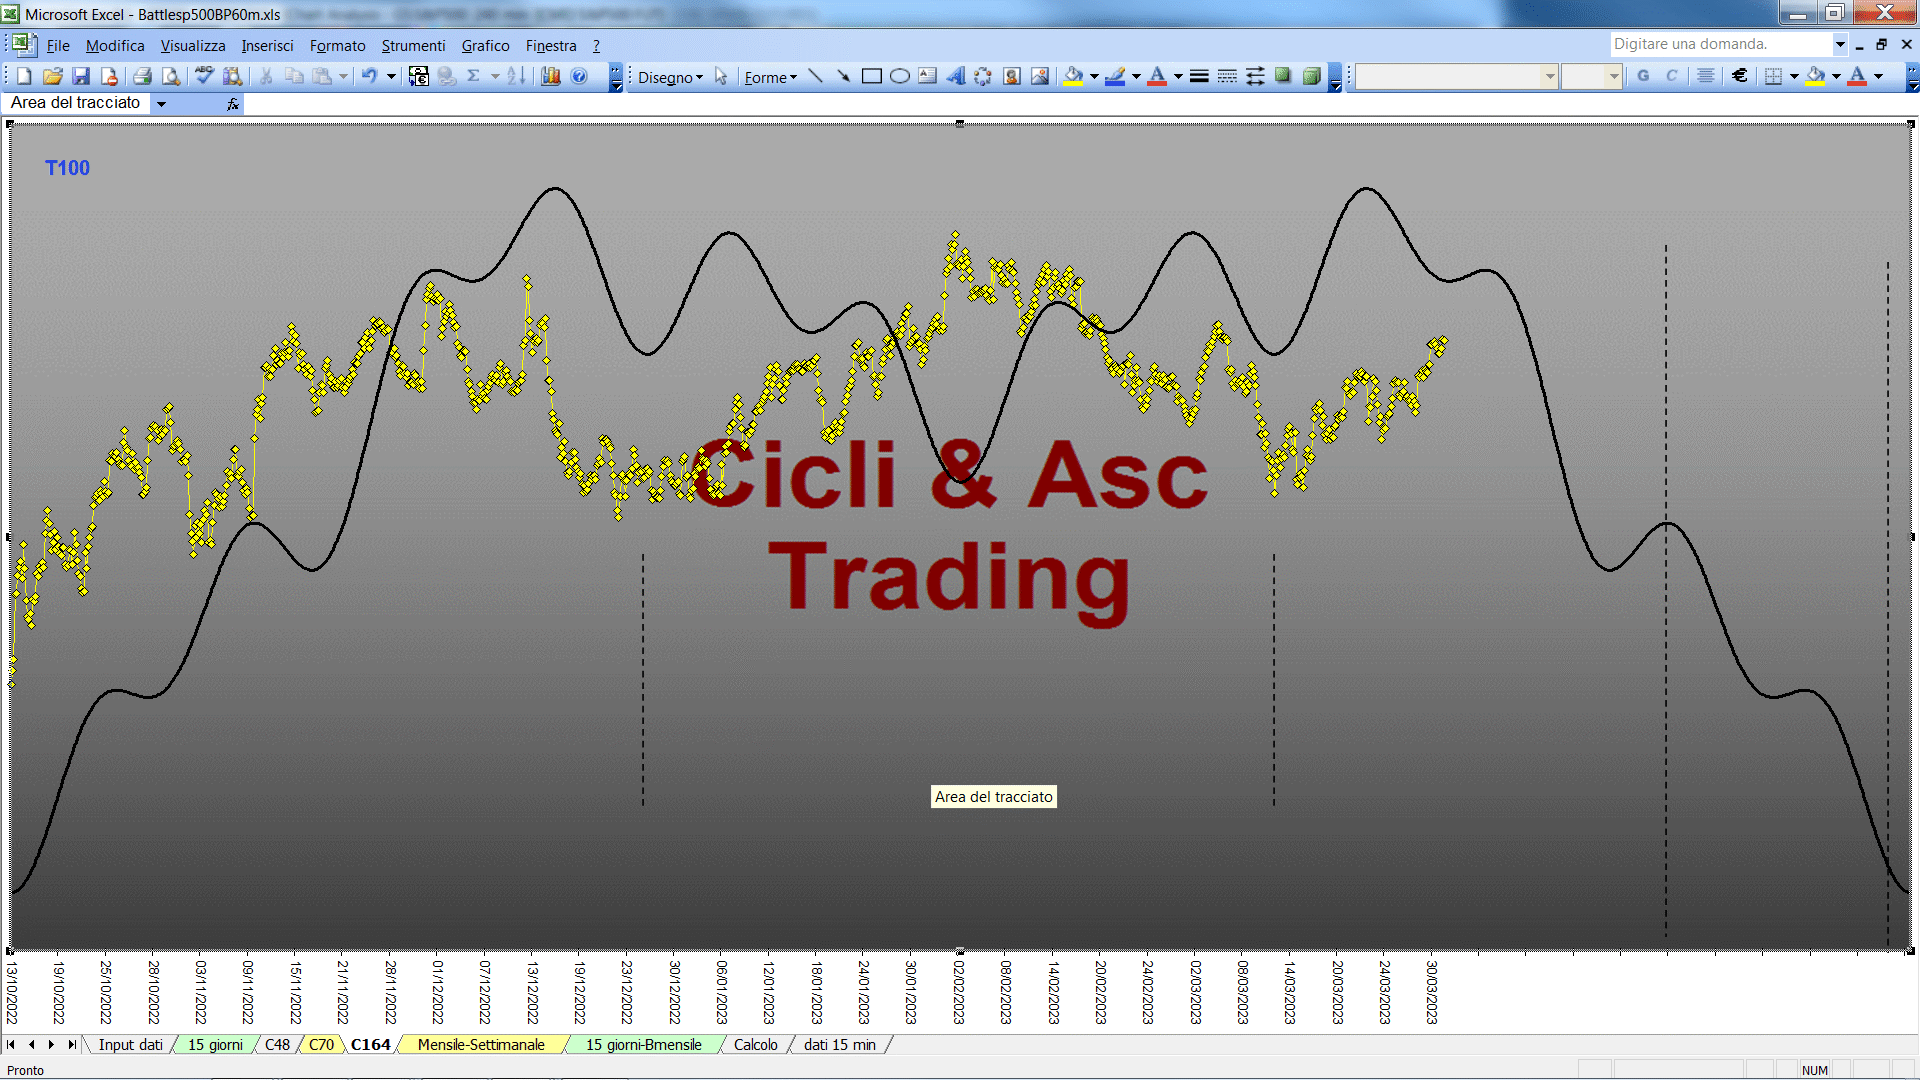This screenshot has height=1080, width=1920.
Task: Open the Formato menu
Action: 338,46
